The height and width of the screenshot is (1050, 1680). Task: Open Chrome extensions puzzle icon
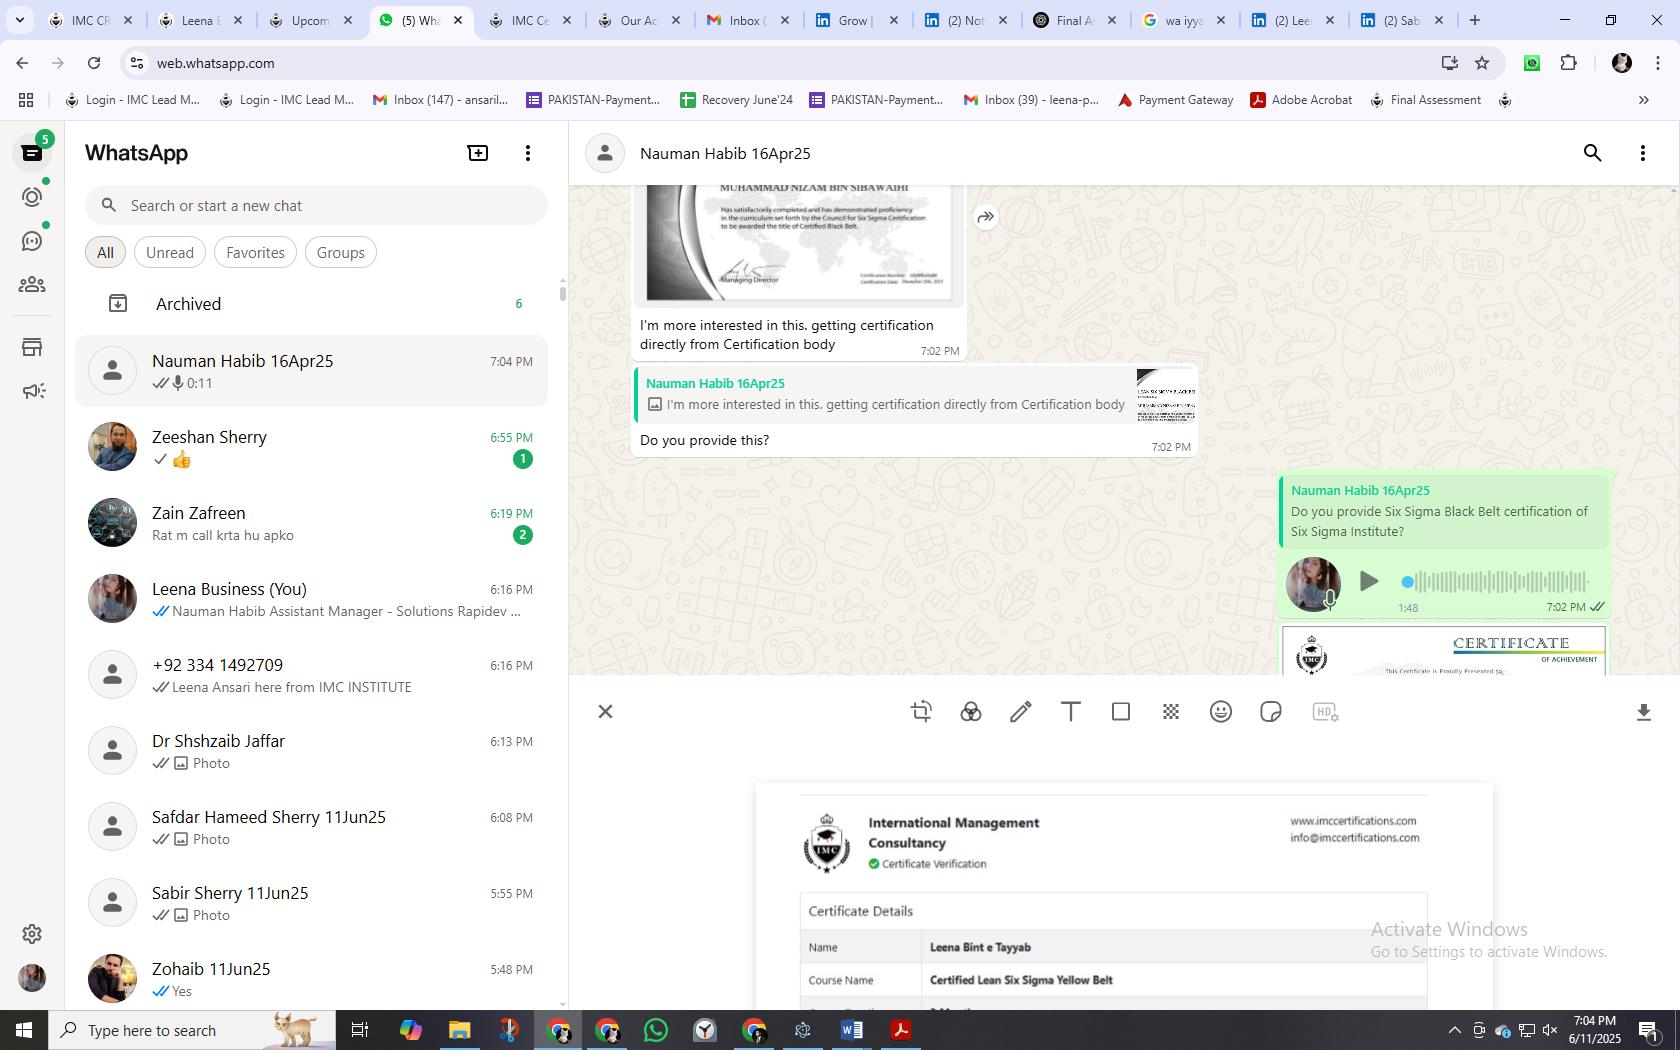click(1568, 63)
